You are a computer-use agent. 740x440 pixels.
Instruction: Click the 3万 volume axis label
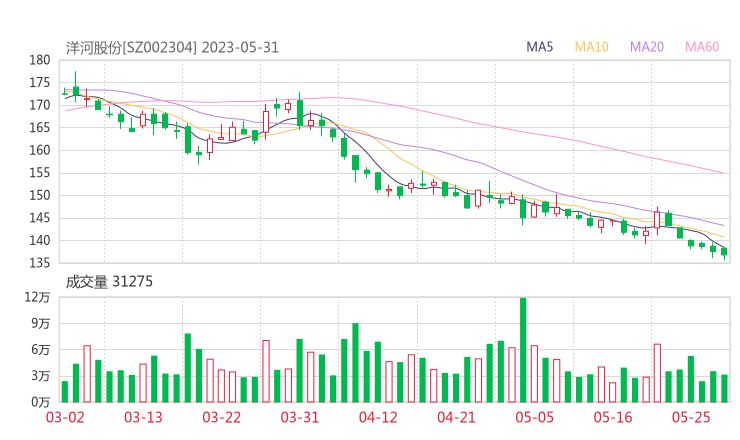tap(41, 376)
